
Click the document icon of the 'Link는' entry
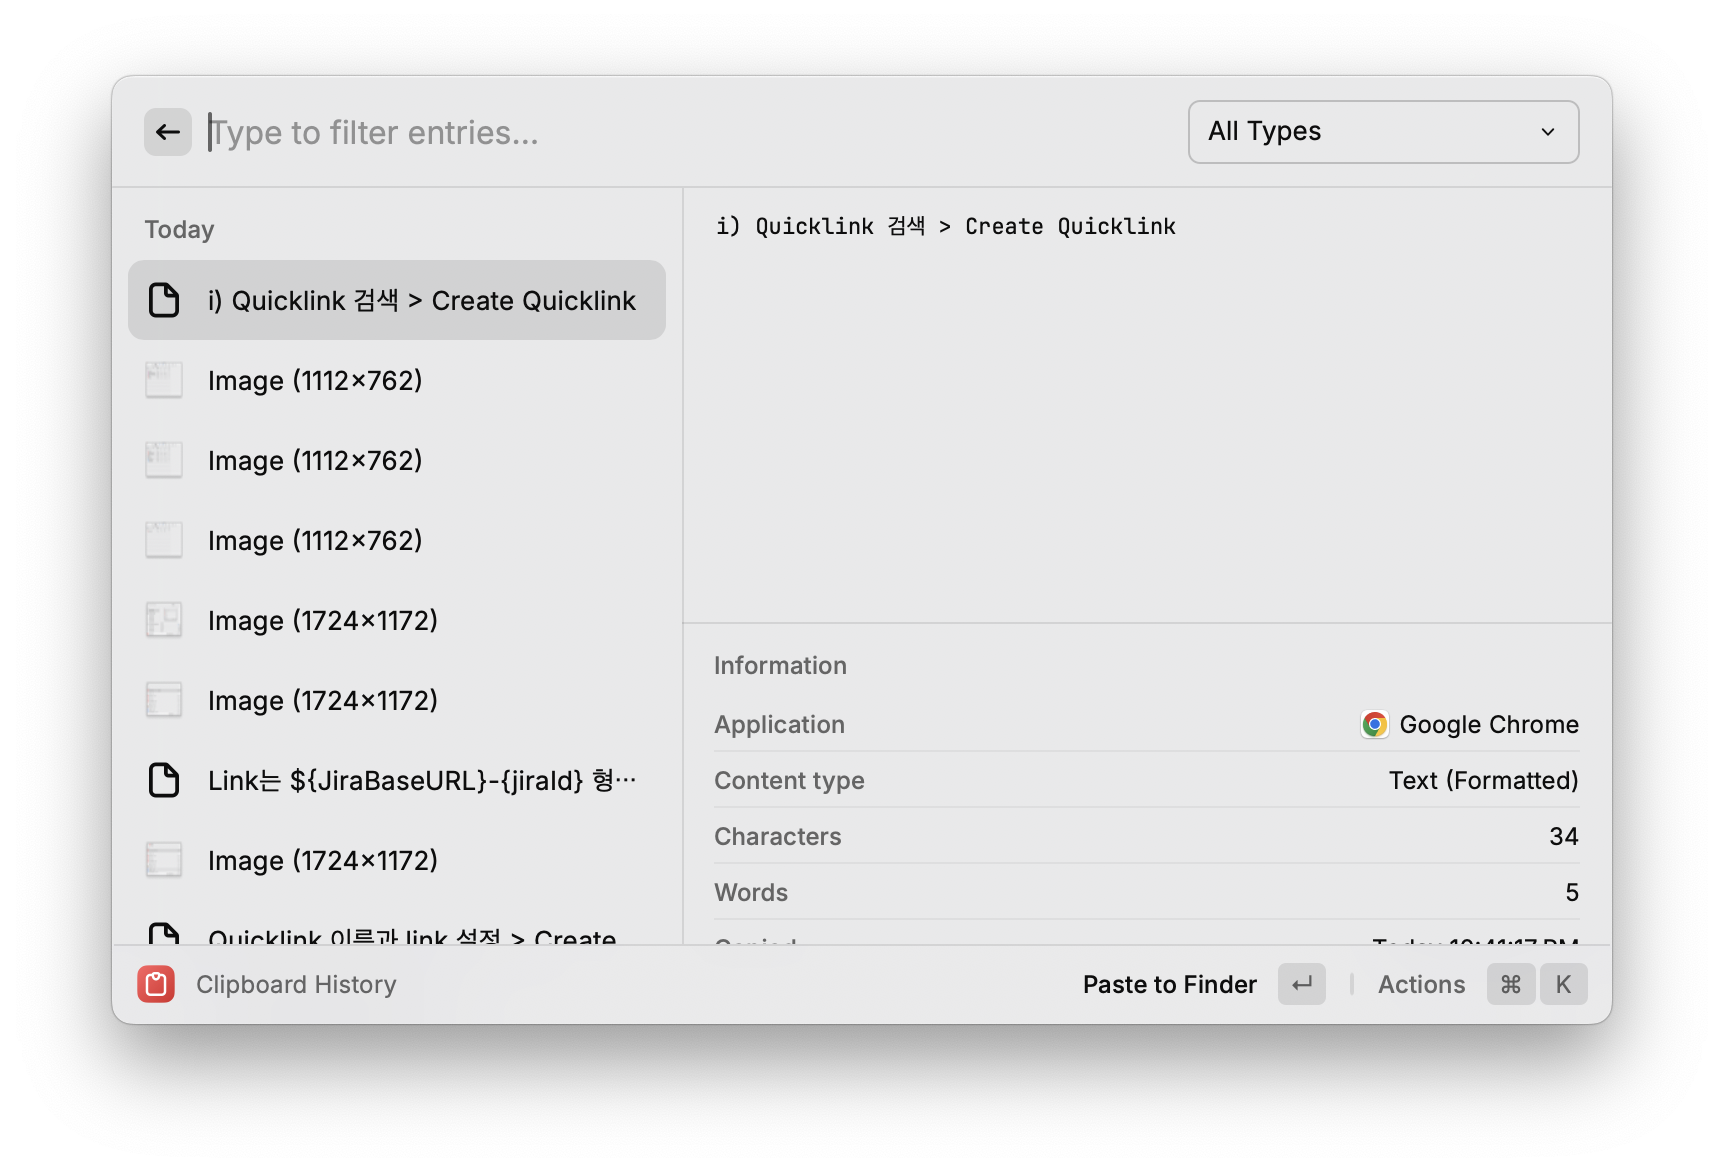(164, 780)
